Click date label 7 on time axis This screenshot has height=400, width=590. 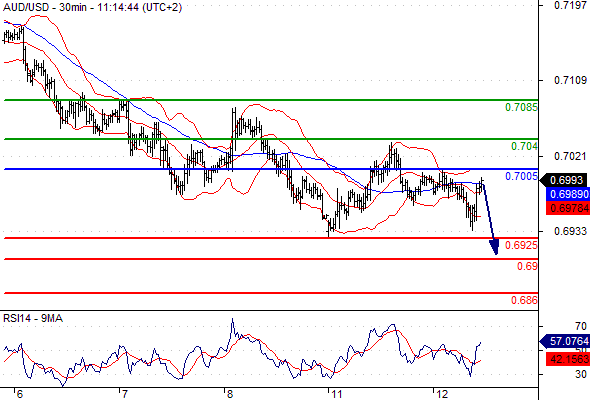coord(125,394)
